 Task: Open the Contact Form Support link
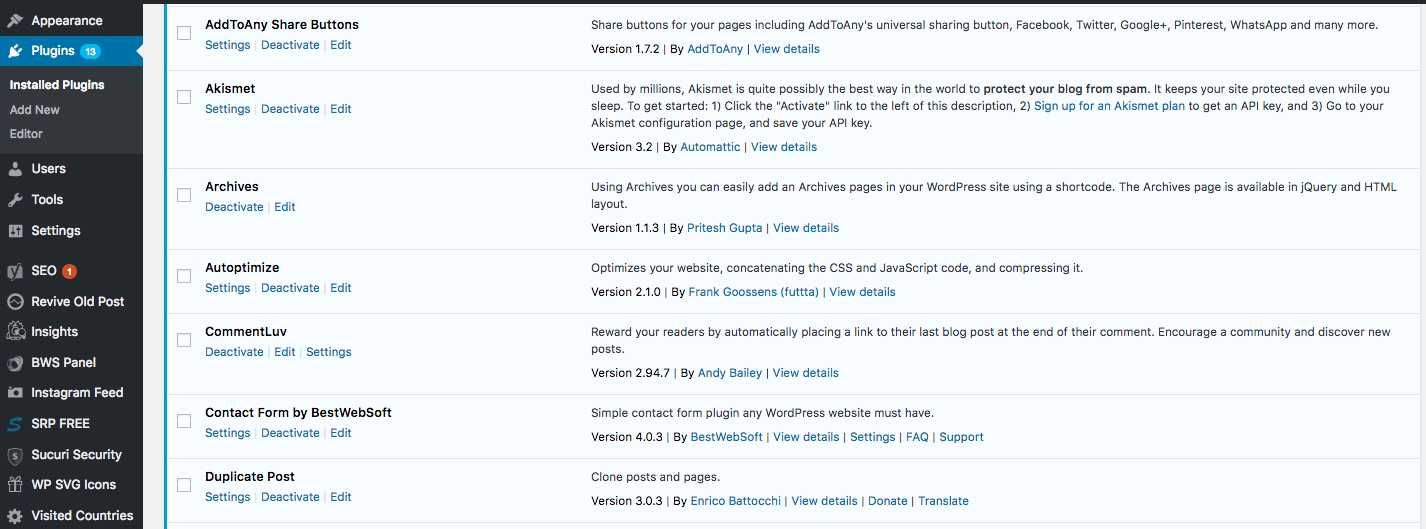click(961, 437)
